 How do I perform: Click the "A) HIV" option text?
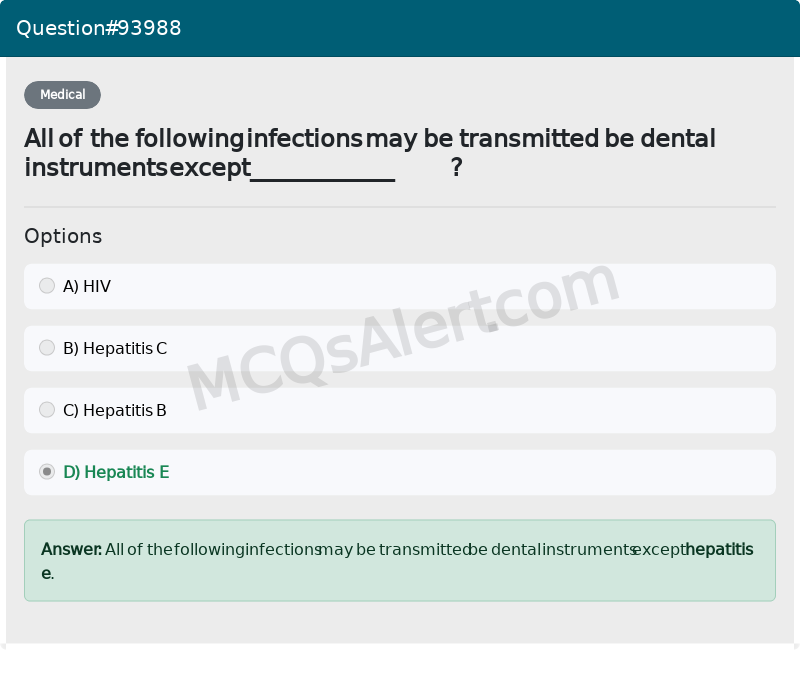87,287
